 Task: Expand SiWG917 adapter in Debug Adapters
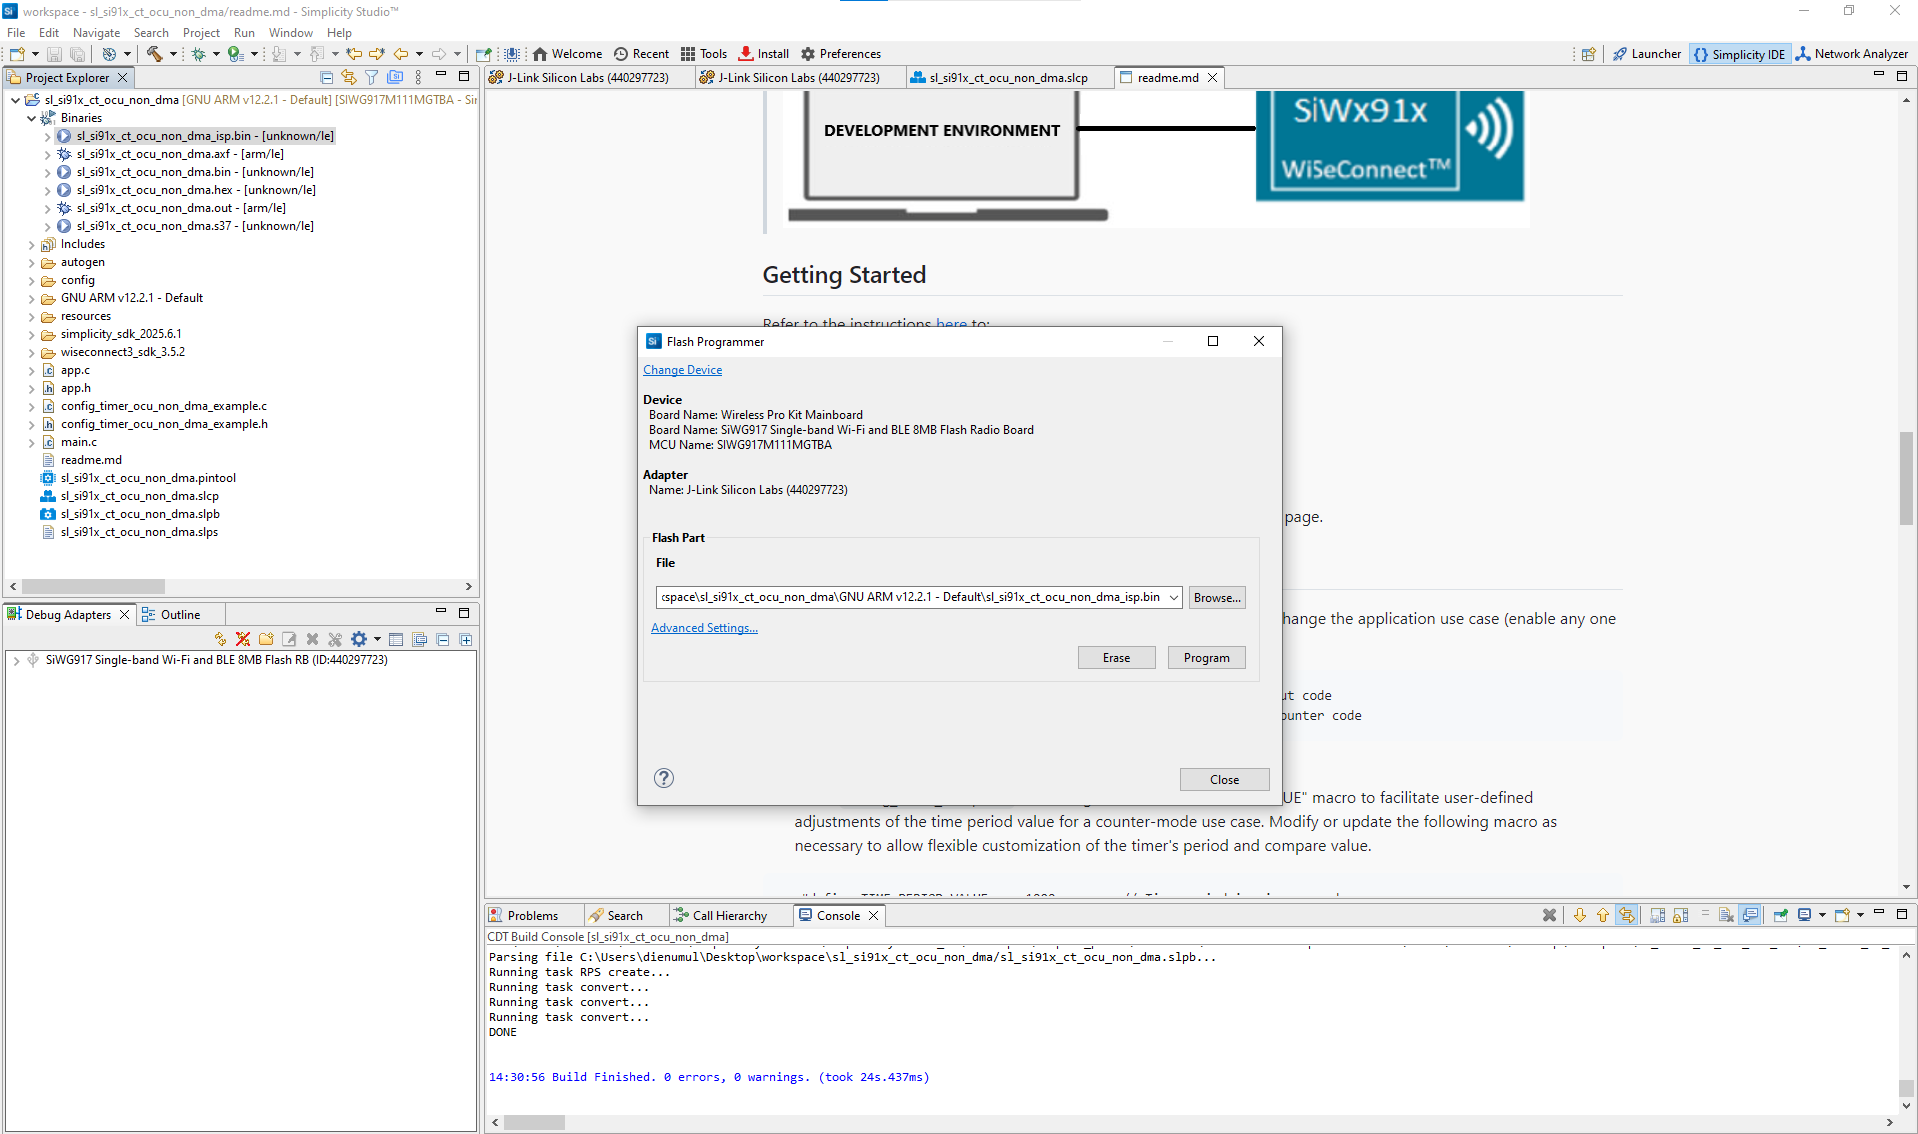click(x=16, y=660)
